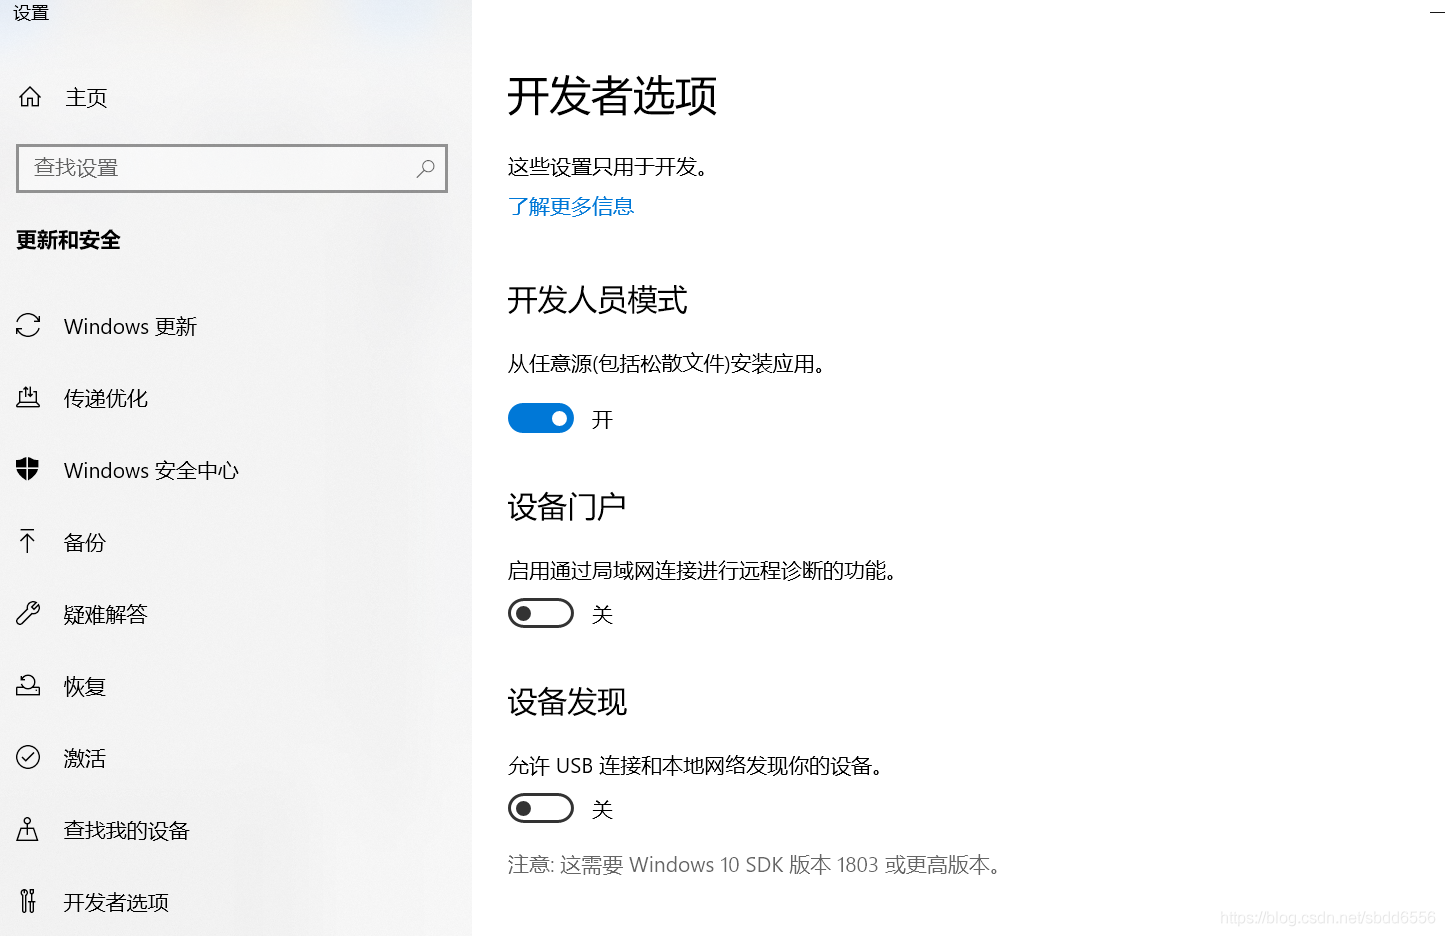Click the SDK 版本 1803 note text

[x=755, y=864]
